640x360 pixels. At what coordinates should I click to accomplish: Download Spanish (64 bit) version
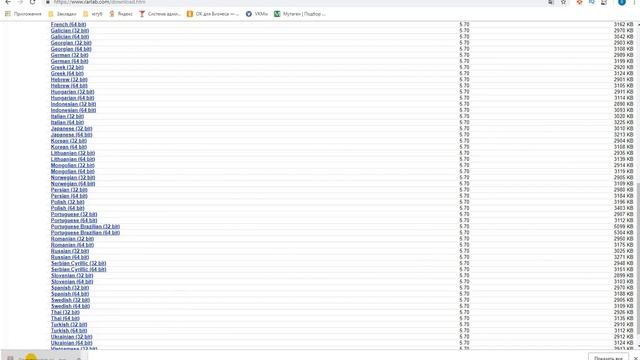pyautogui.click(x=70, y=294)
